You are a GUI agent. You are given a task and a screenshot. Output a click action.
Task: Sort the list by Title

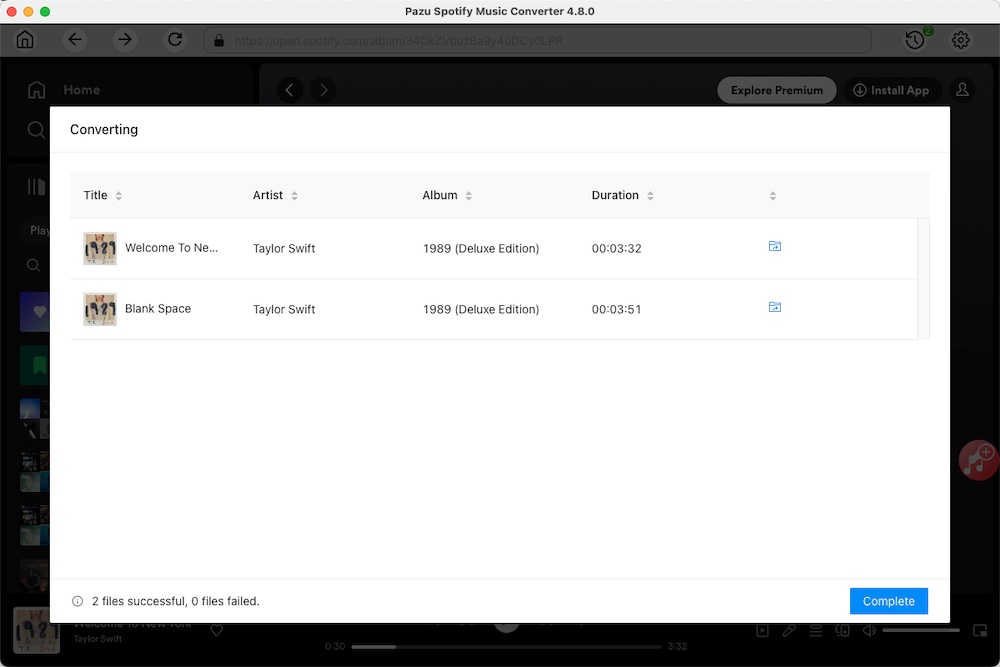118,196
